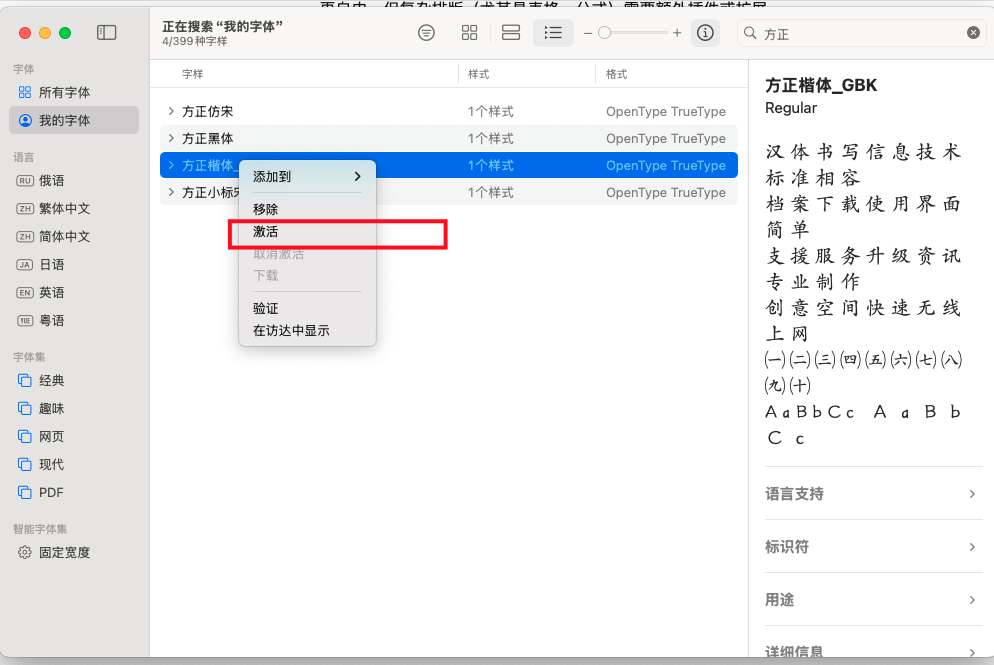The width and height of the screenshot is (994, 665).
Task: Click the search field containing 方正
Action: point(860,34)
